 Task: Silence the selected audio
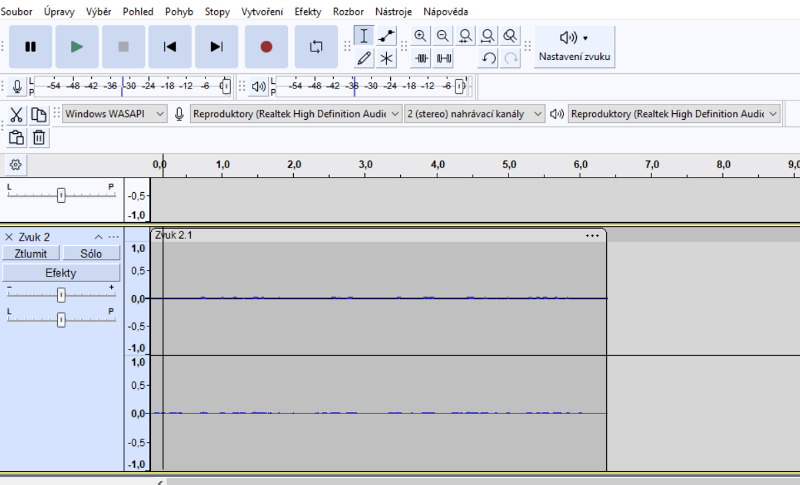pos(443,58)
